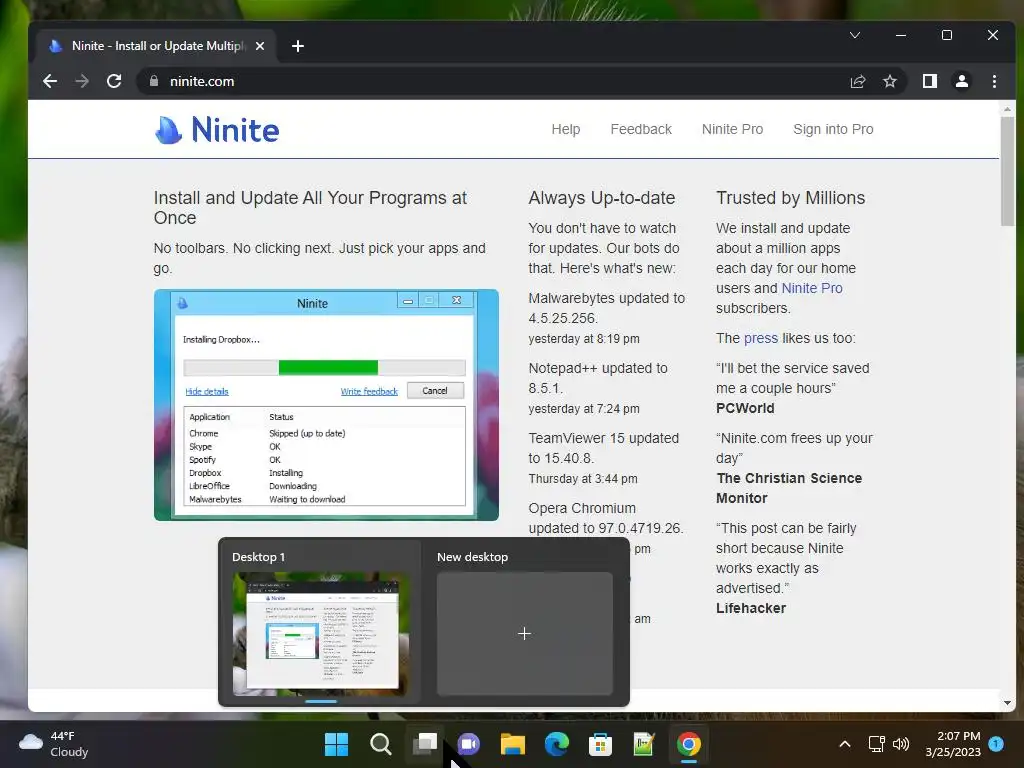Screen dimensions: 1024x768
Task: Click the Ninite installer screenshot image
Action: [x=326, y=405]
